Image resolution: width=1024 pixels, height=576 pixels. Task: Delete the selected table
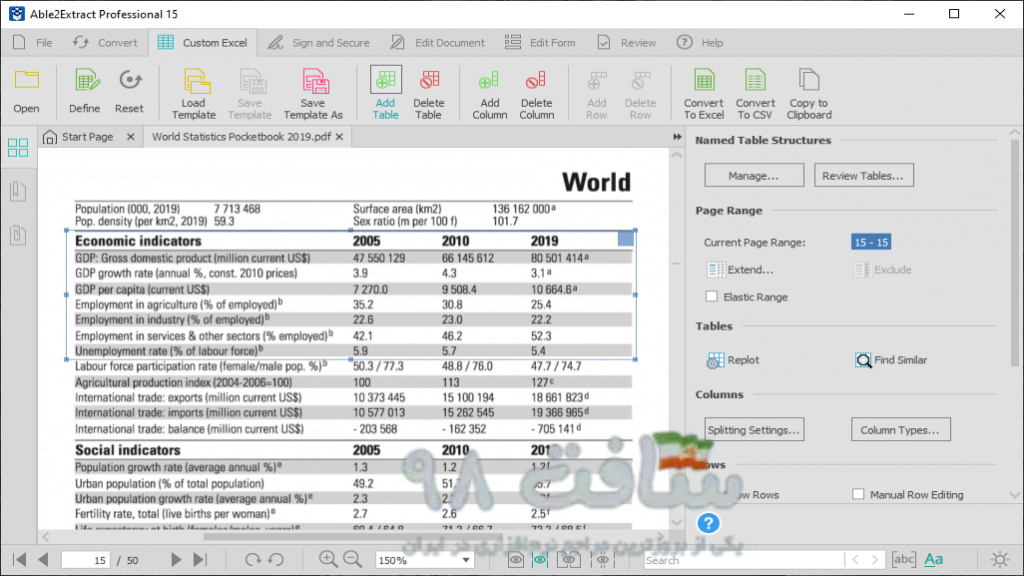[x=429, y=94]
